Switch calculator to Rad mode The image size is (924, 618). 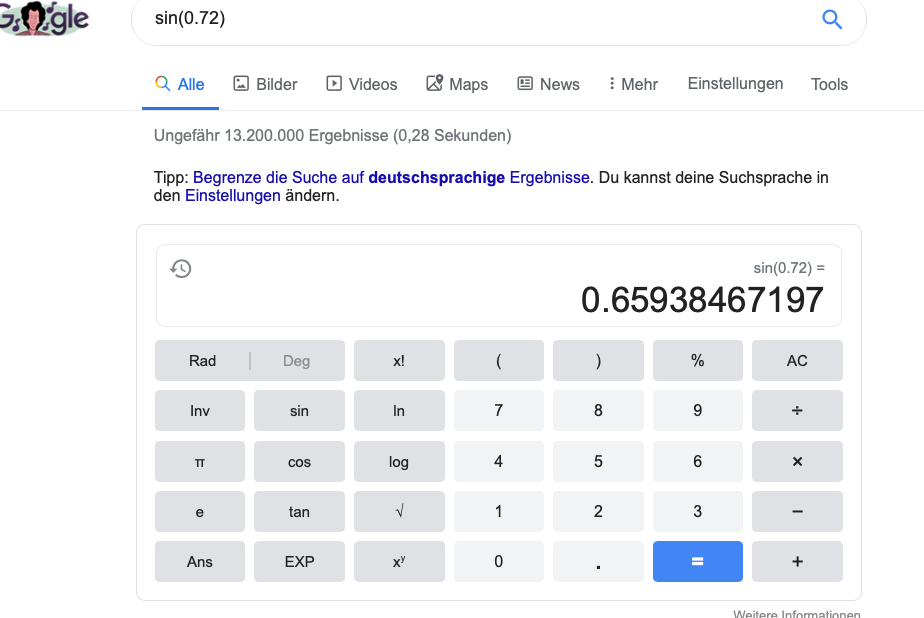(203, 361)
